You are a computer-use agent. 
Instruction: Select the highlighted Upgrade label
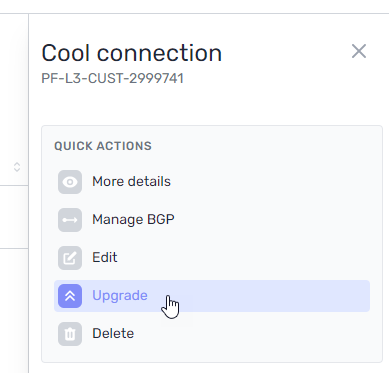click(120, 296)
